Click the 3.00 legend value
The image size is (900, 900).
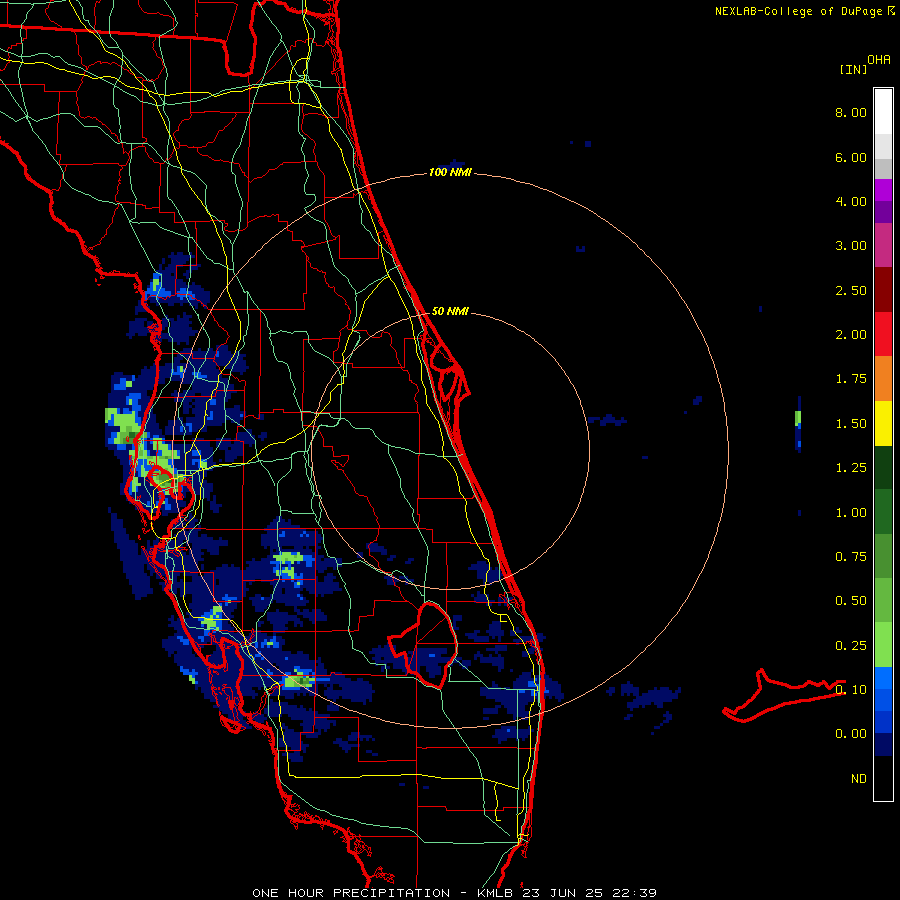click(851, 246)
